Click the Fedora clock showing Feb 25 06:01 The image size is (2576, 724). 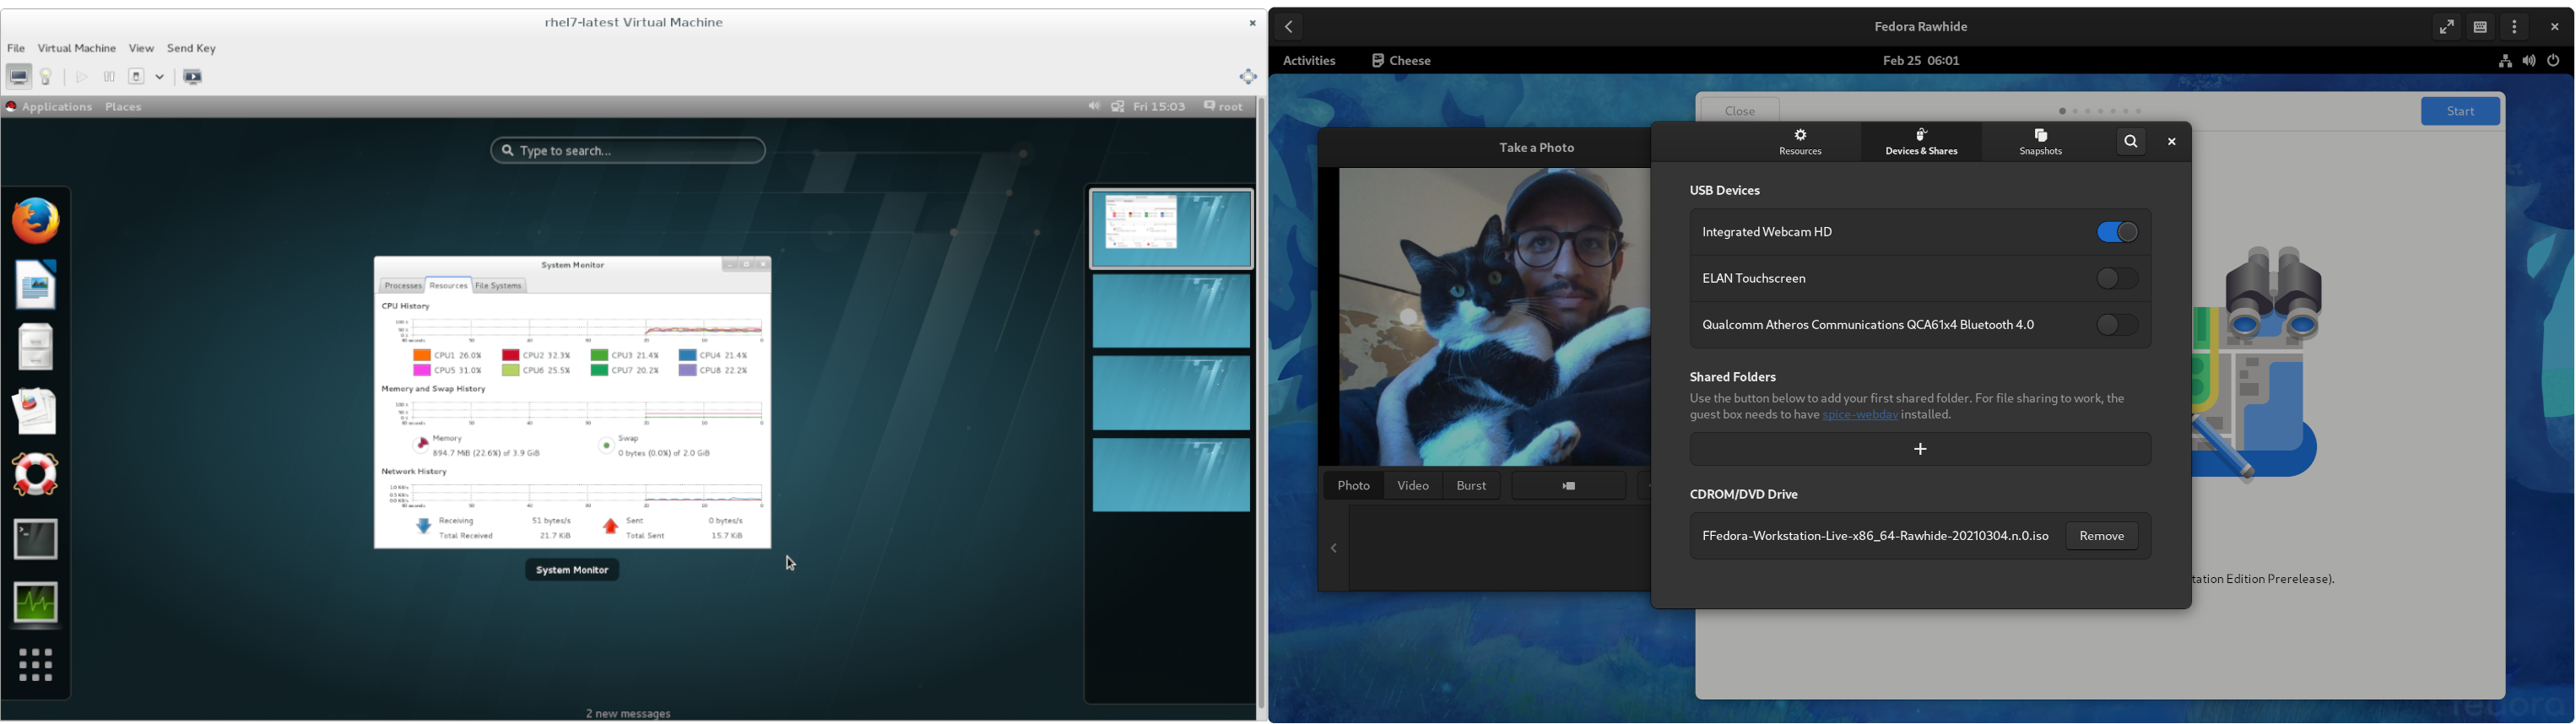pyautogui.click(x=1921, y=61)
